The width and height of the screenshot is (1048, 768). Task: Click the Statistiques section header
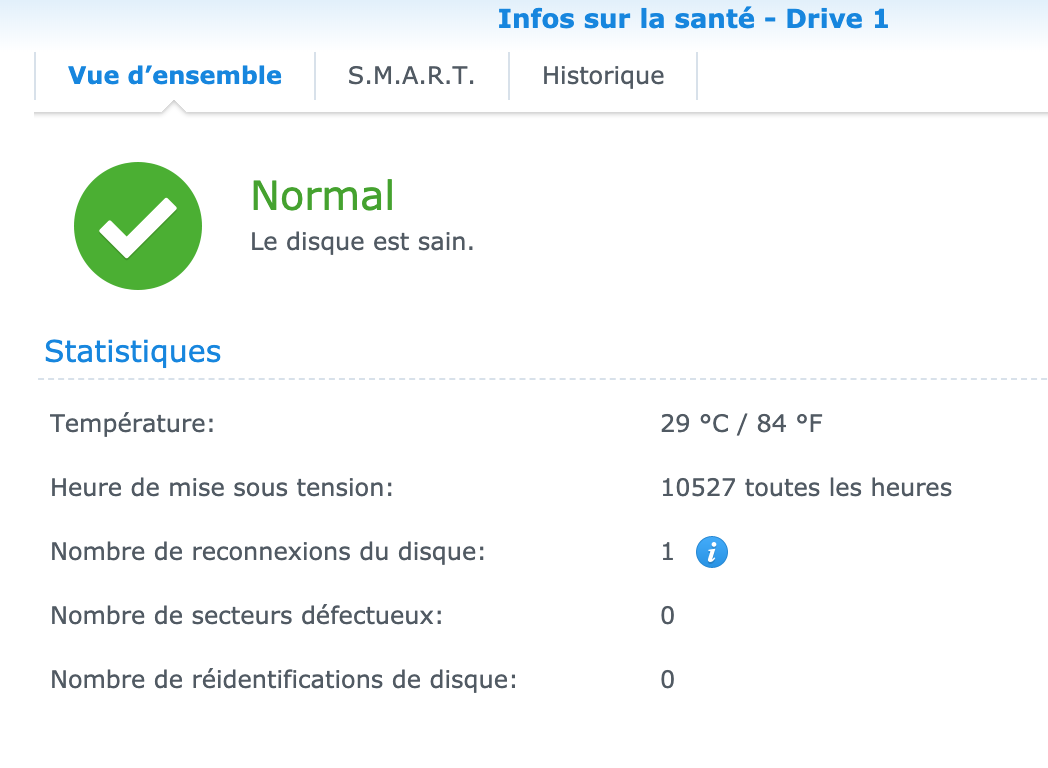click(x=133, y=352)
